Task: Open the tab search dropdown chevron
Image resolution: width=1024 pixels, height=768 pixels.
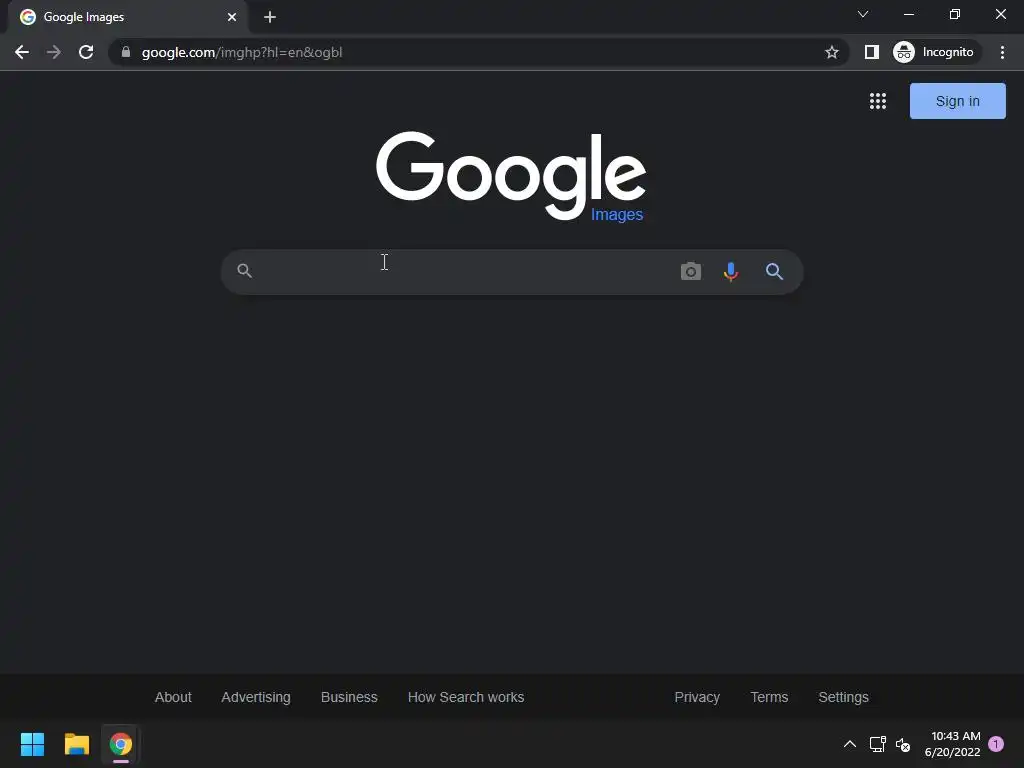Action: [x=863, y=14]
